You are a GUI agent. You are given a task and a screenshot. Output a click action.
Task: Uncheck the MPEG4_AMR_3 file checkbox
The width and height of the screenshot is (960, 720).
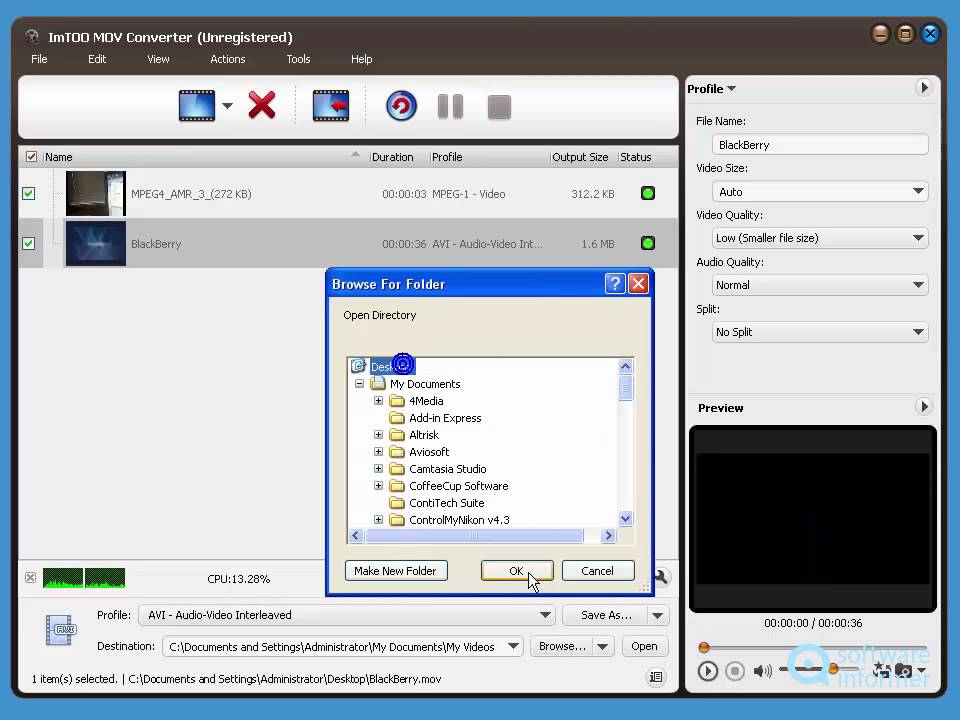point(29,193)
